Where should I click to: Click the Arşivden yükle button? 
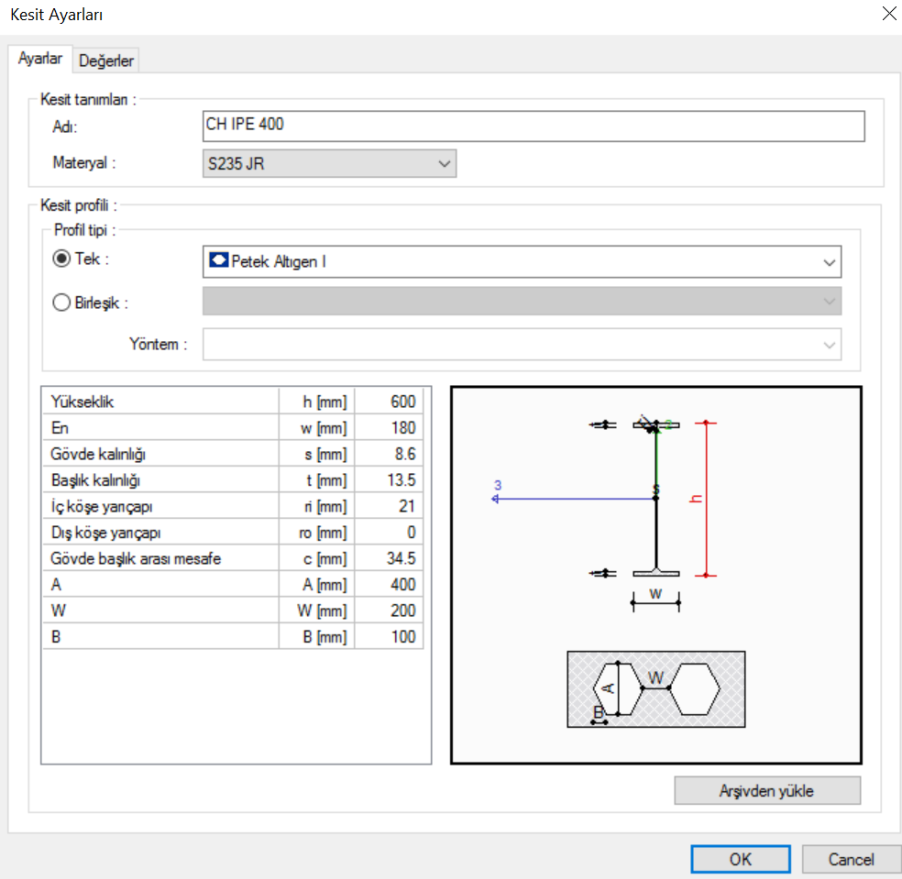(x=767, y=791)
